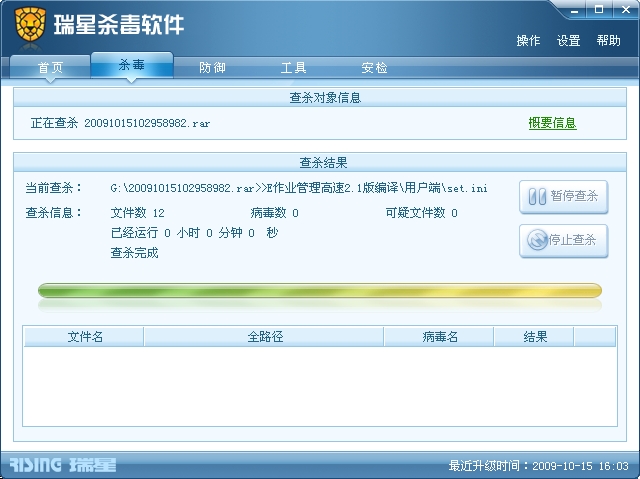Image resolution: width=640 pixels, height=479 pixels.
Task: Sort by the 结果 column header
Action: click(534, 337)
